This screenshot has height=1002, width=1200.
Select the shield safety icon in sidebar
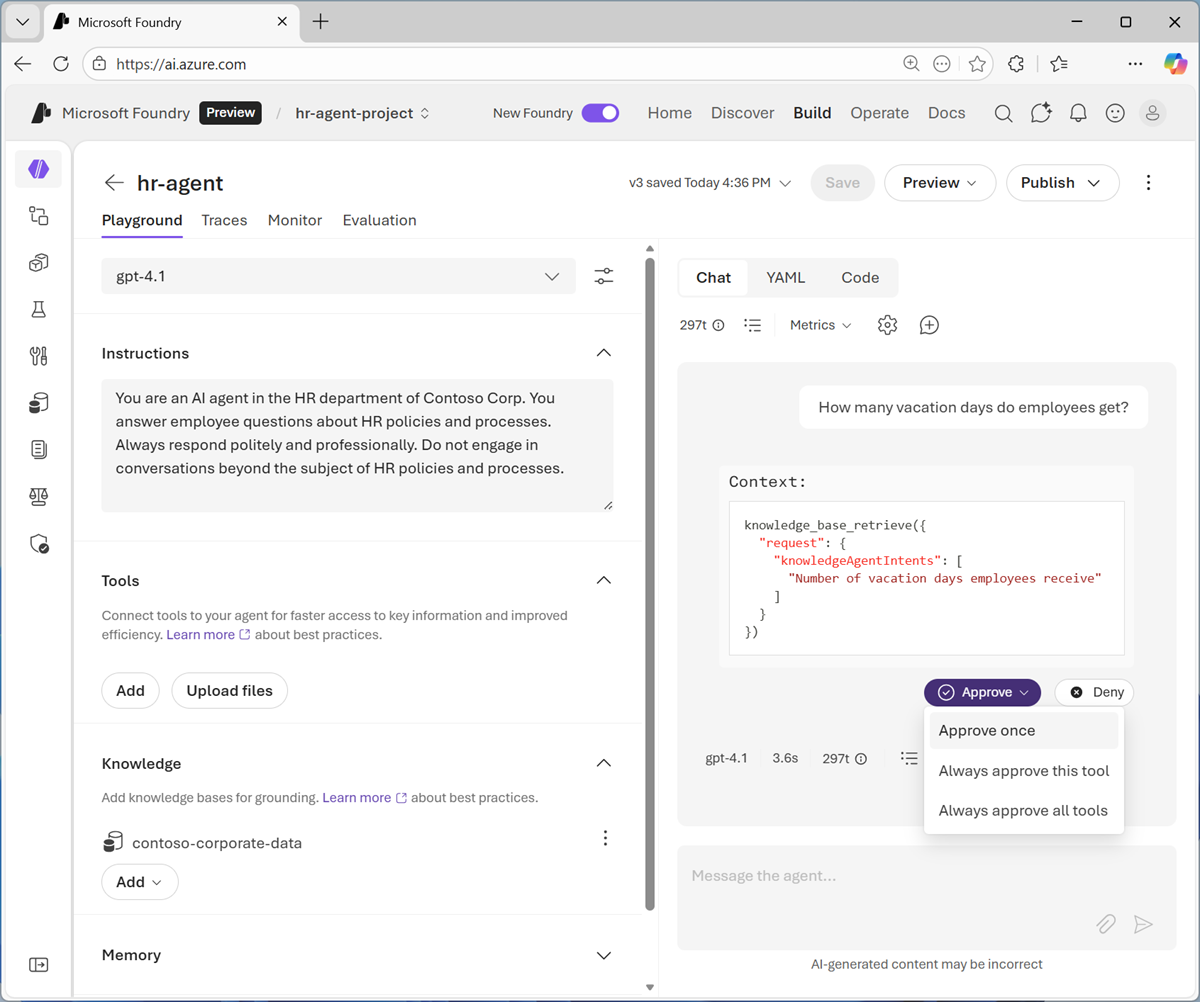coord(38,543)
